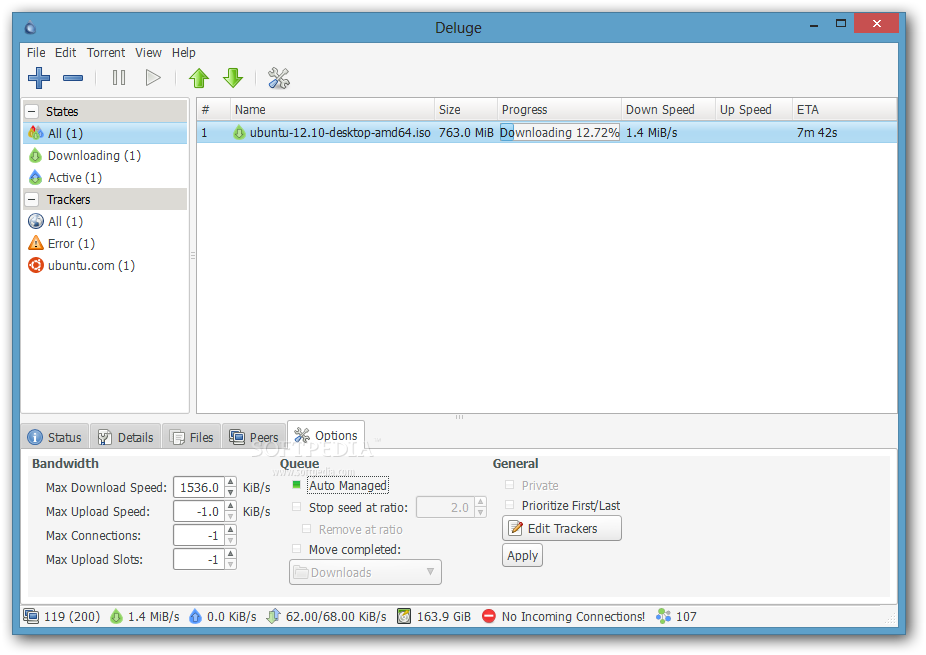The width and height of the screenshot is (926, 655).
Task: Click the free disk space icon
Action: pyautogui.click(x=404, y=616)
